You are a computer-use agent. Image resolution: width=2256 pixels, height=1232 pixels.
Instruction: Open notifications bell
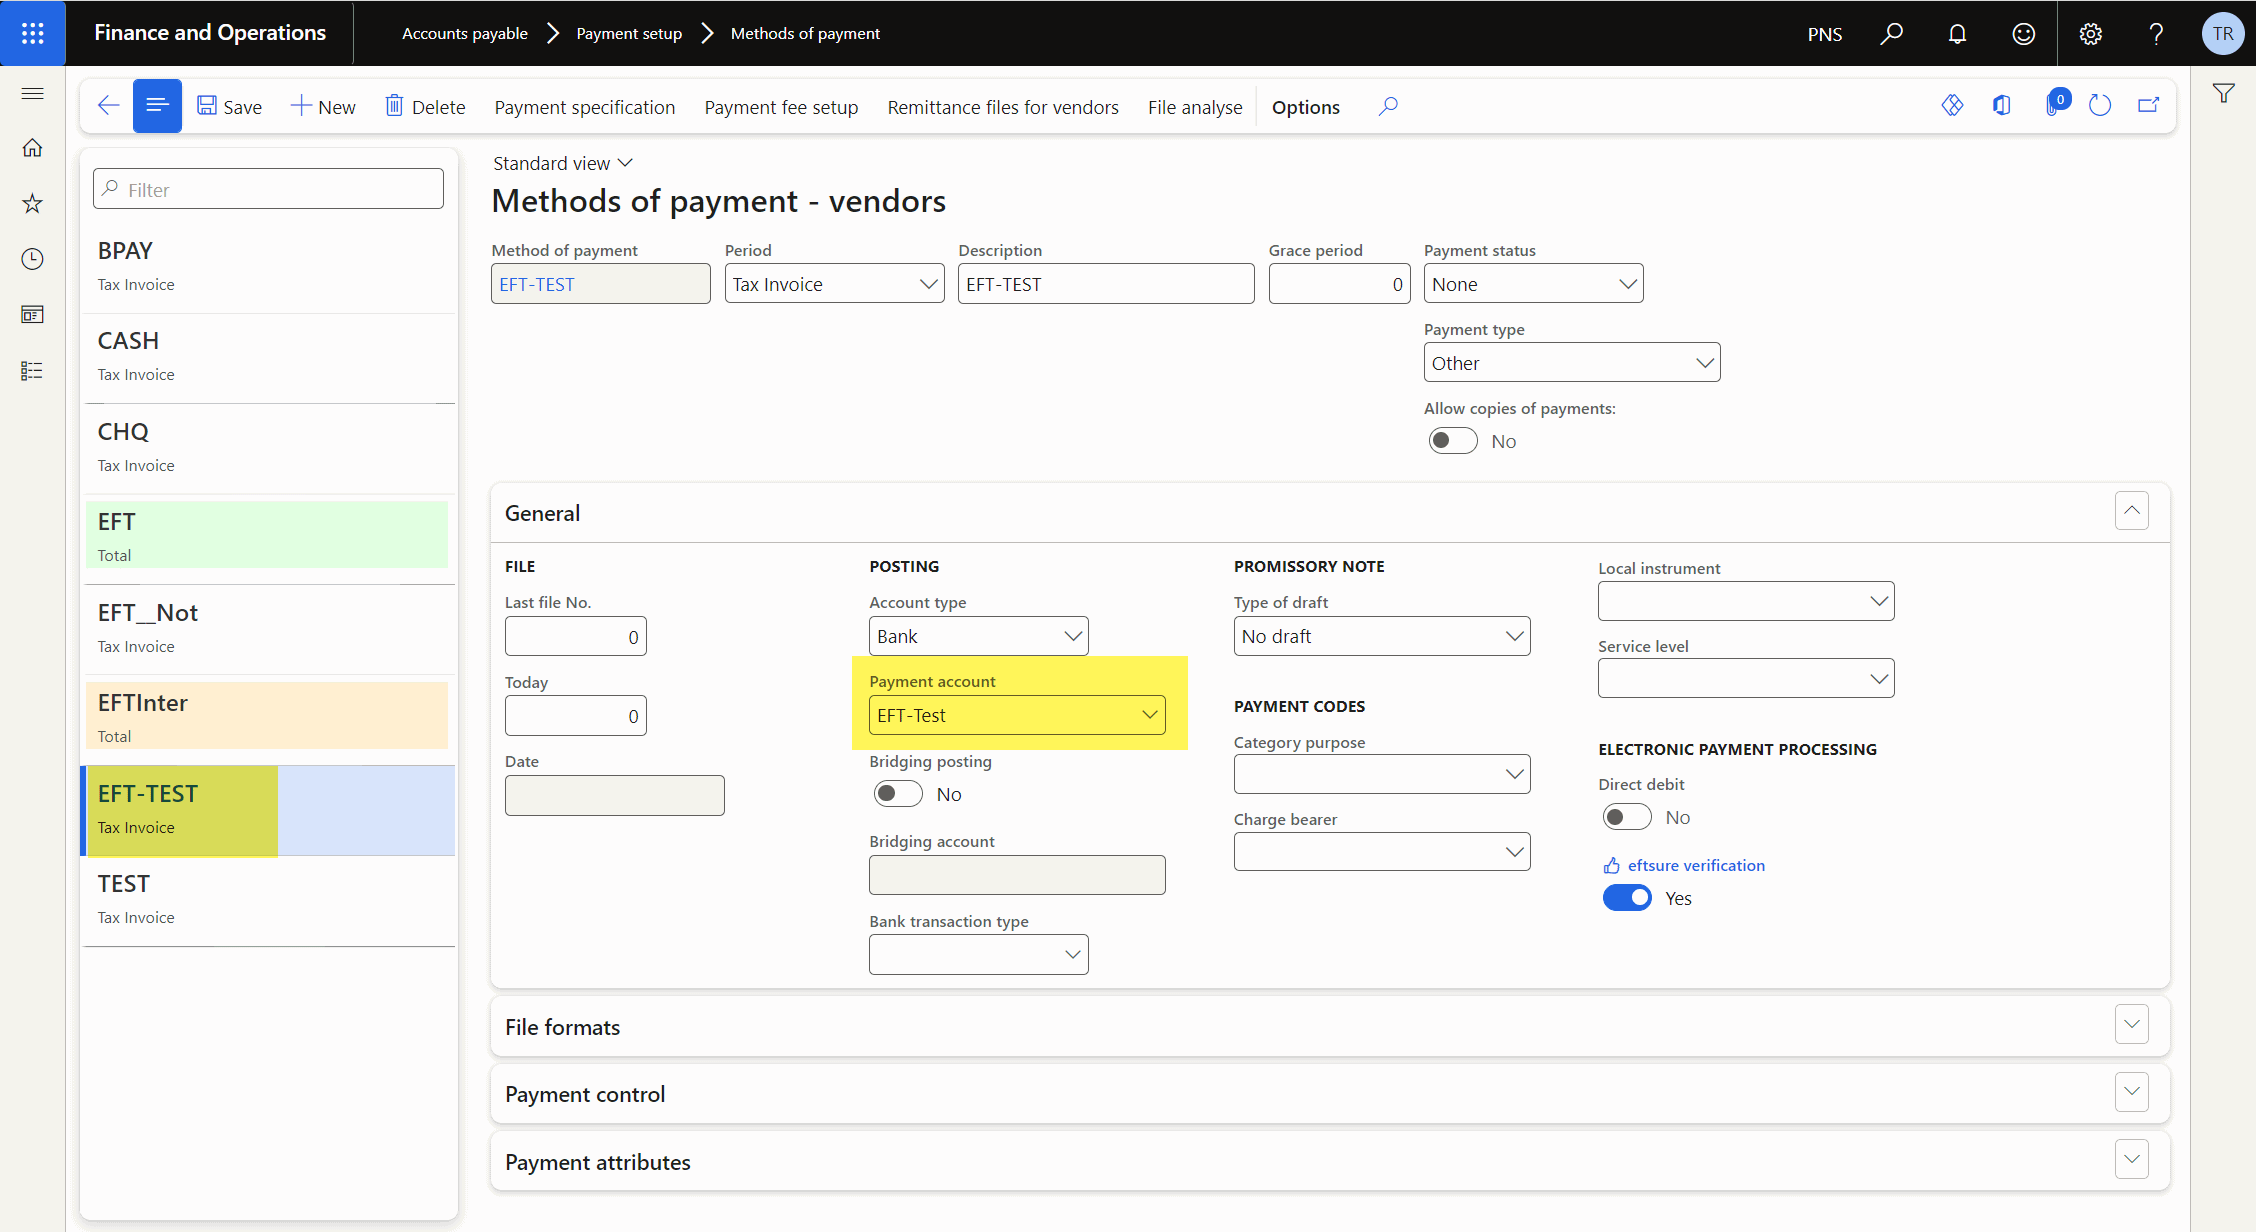click(x=1957, y=33)
